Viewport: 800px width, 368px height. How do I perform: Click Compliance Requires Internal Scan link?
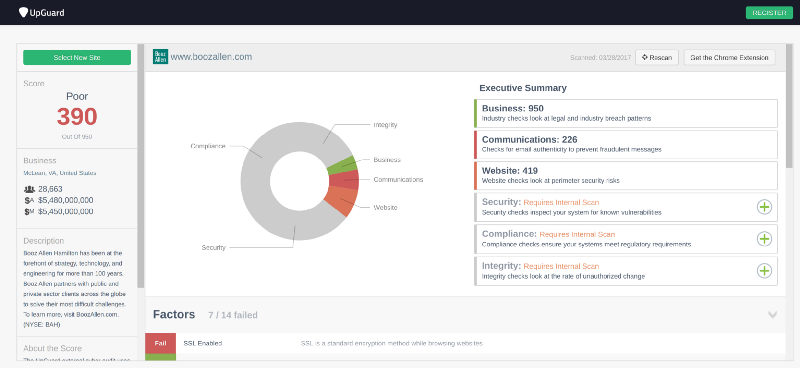click(x=577, y=234)
